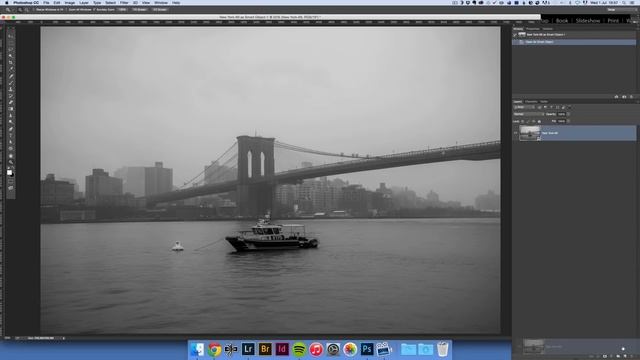Open the Zoom tool preset picker
Screen dimensions: 640x360
pos(9,9)
